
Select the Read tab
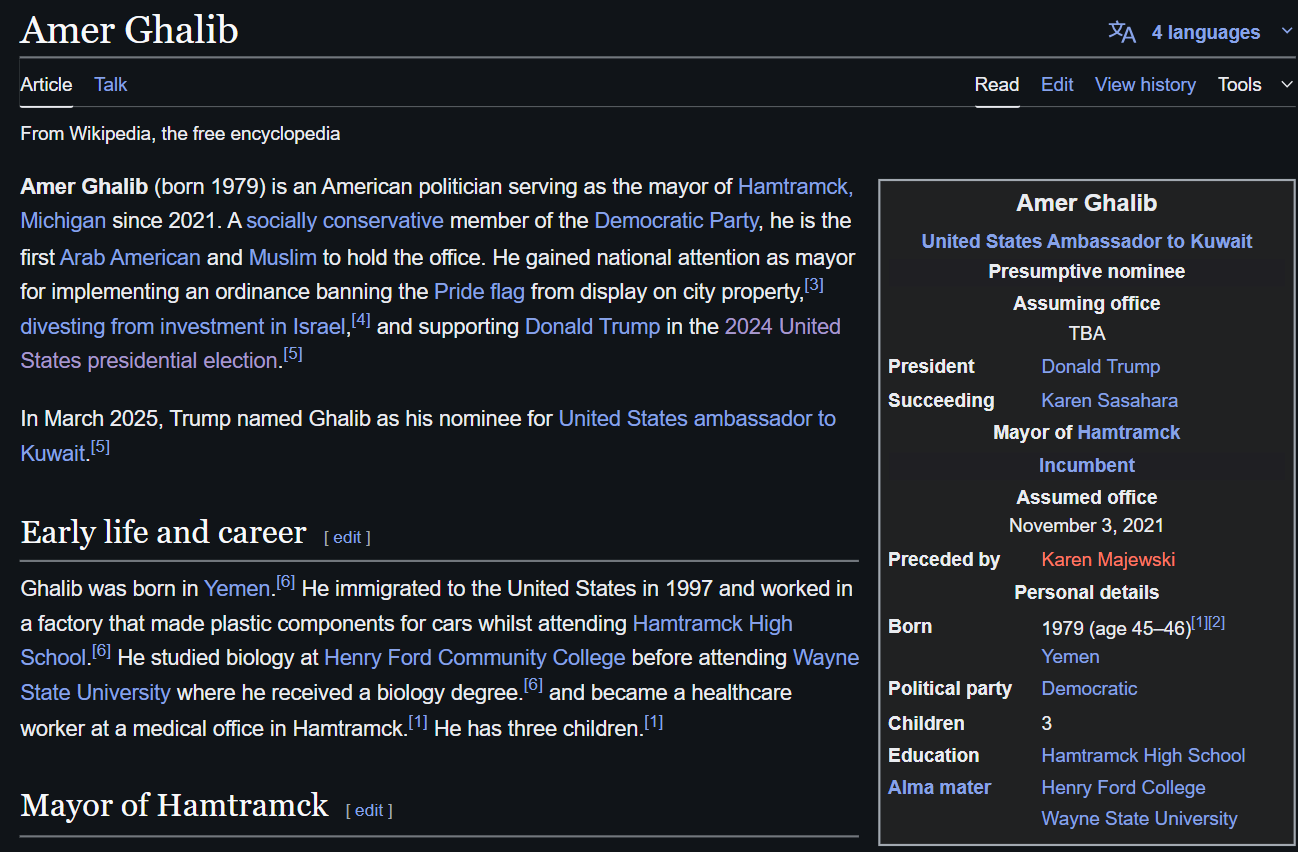click(997, 84)
